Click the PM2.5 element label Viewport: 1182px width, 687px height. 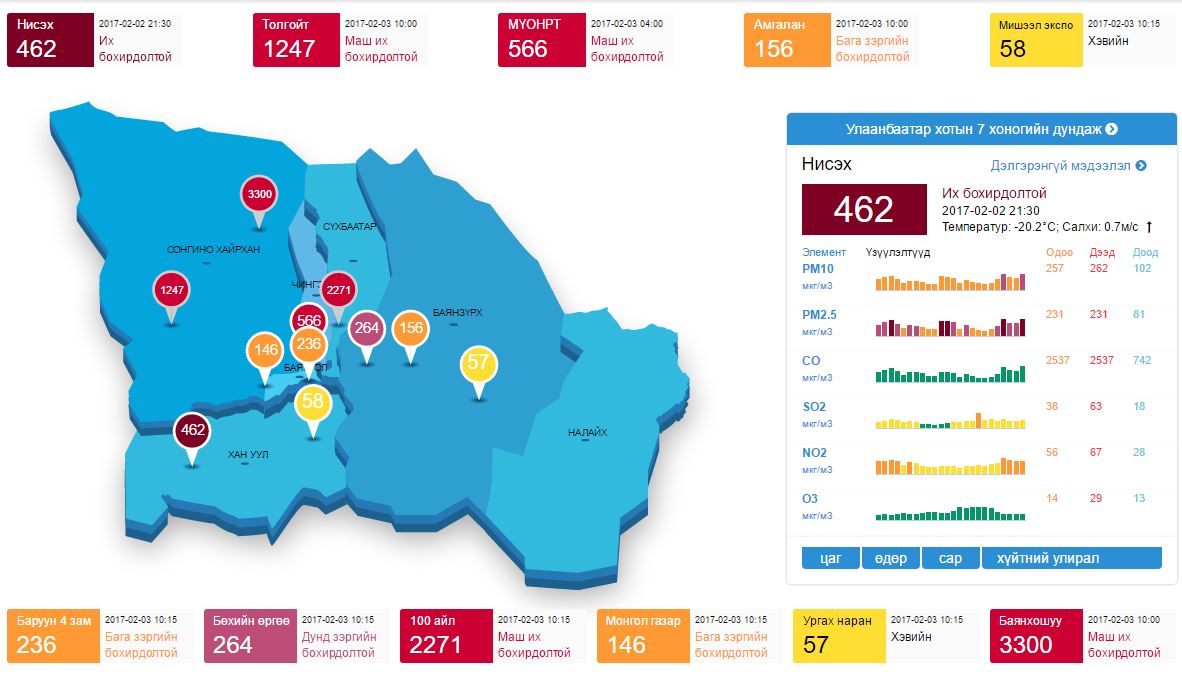pos(819,315)
